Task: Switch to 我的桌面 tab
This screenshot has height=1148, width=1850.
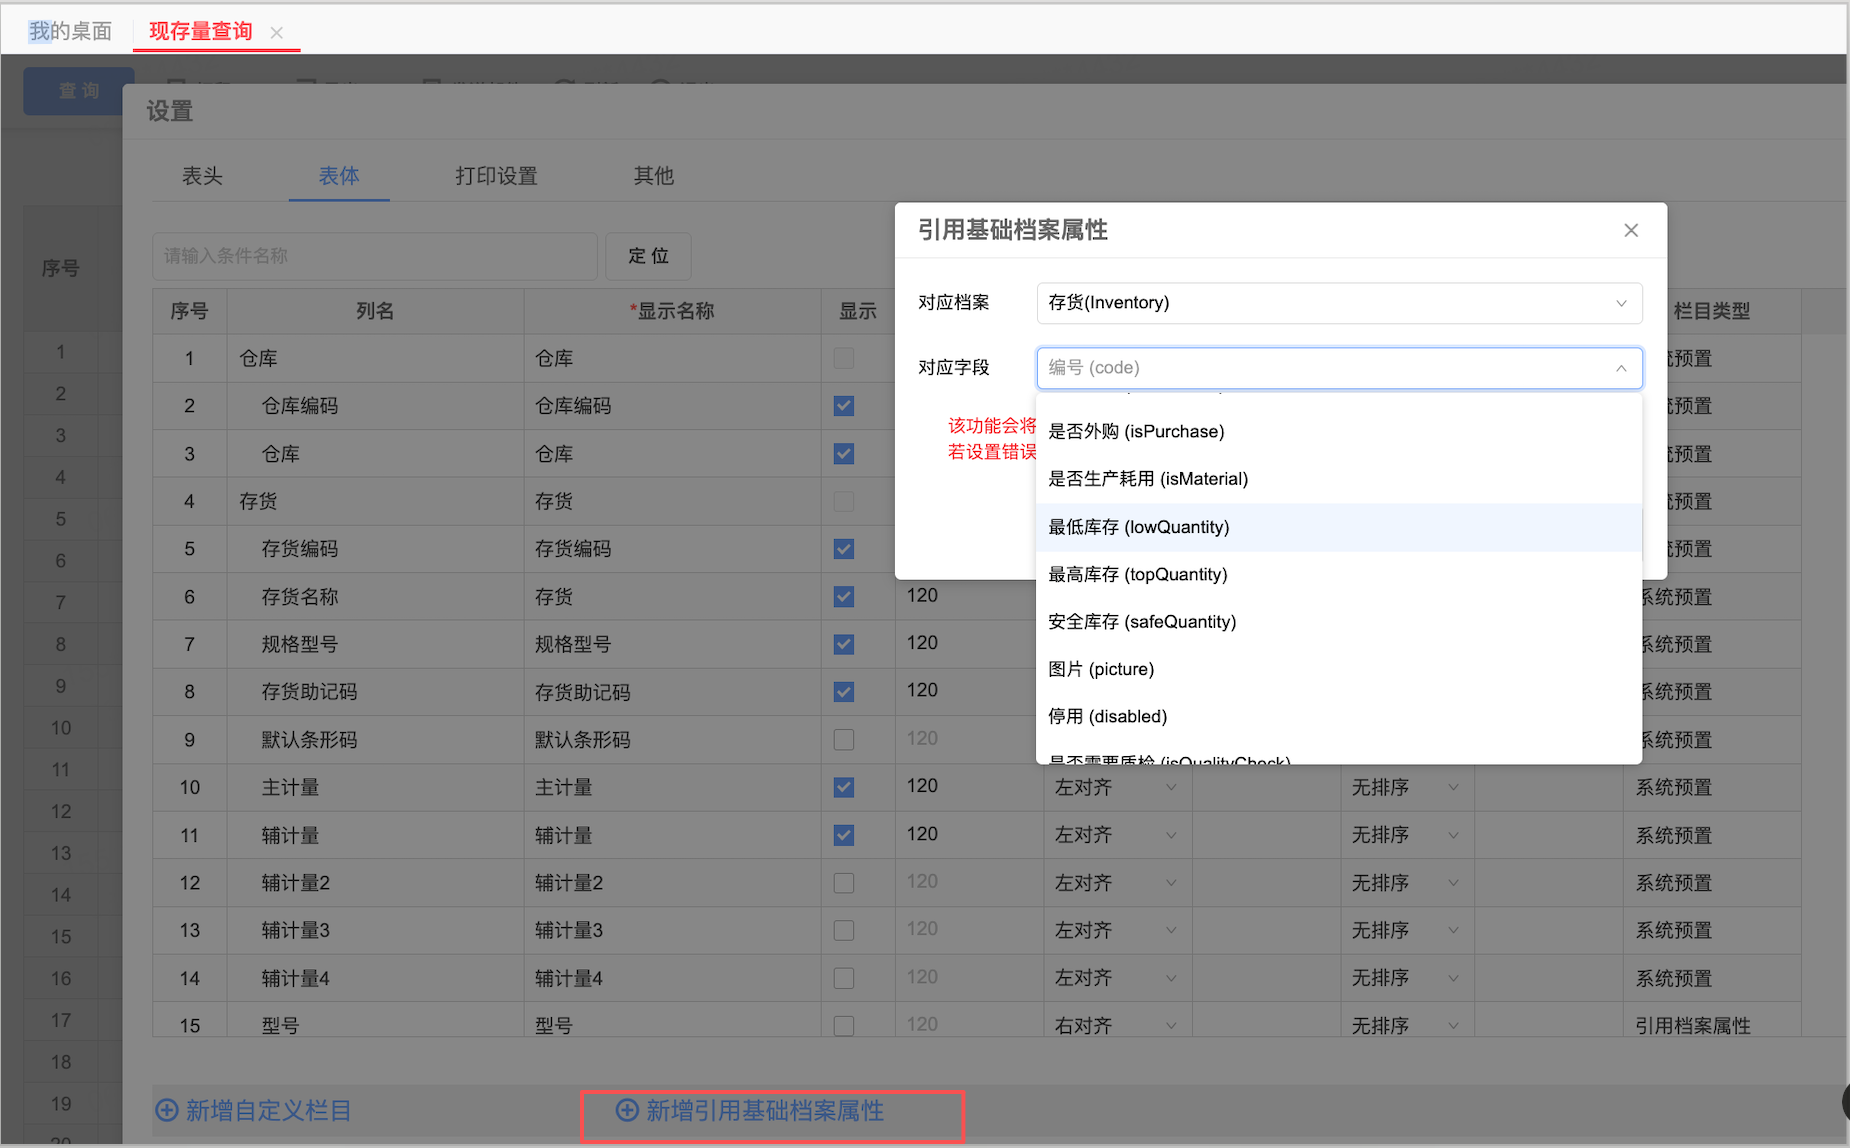Action: pos(70,31)
